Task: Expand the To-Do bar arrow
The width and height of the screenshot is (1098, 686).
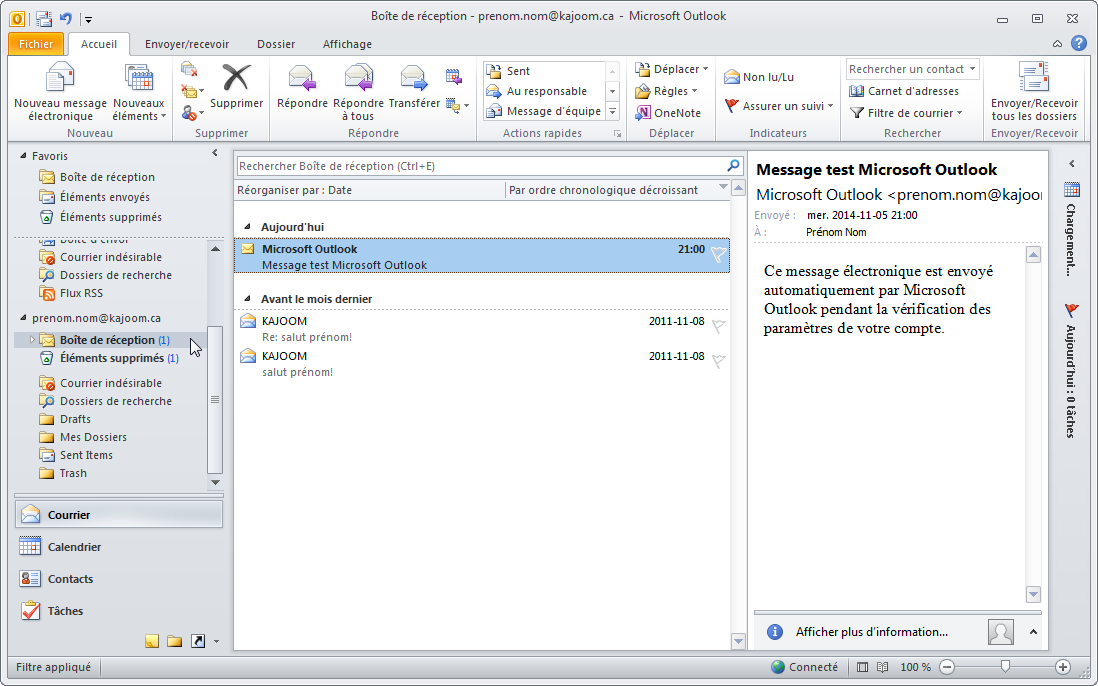Action: coord(1071,164)
